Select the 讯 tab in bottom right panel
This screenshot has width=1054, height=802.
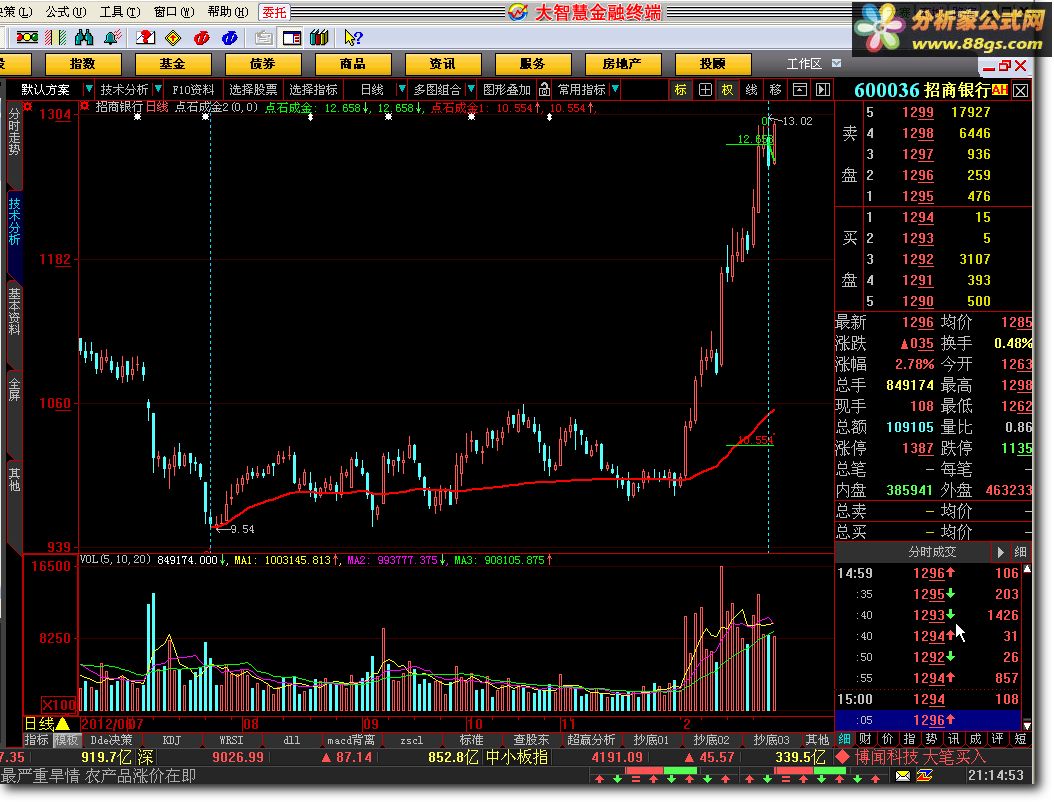click(954, 739)
